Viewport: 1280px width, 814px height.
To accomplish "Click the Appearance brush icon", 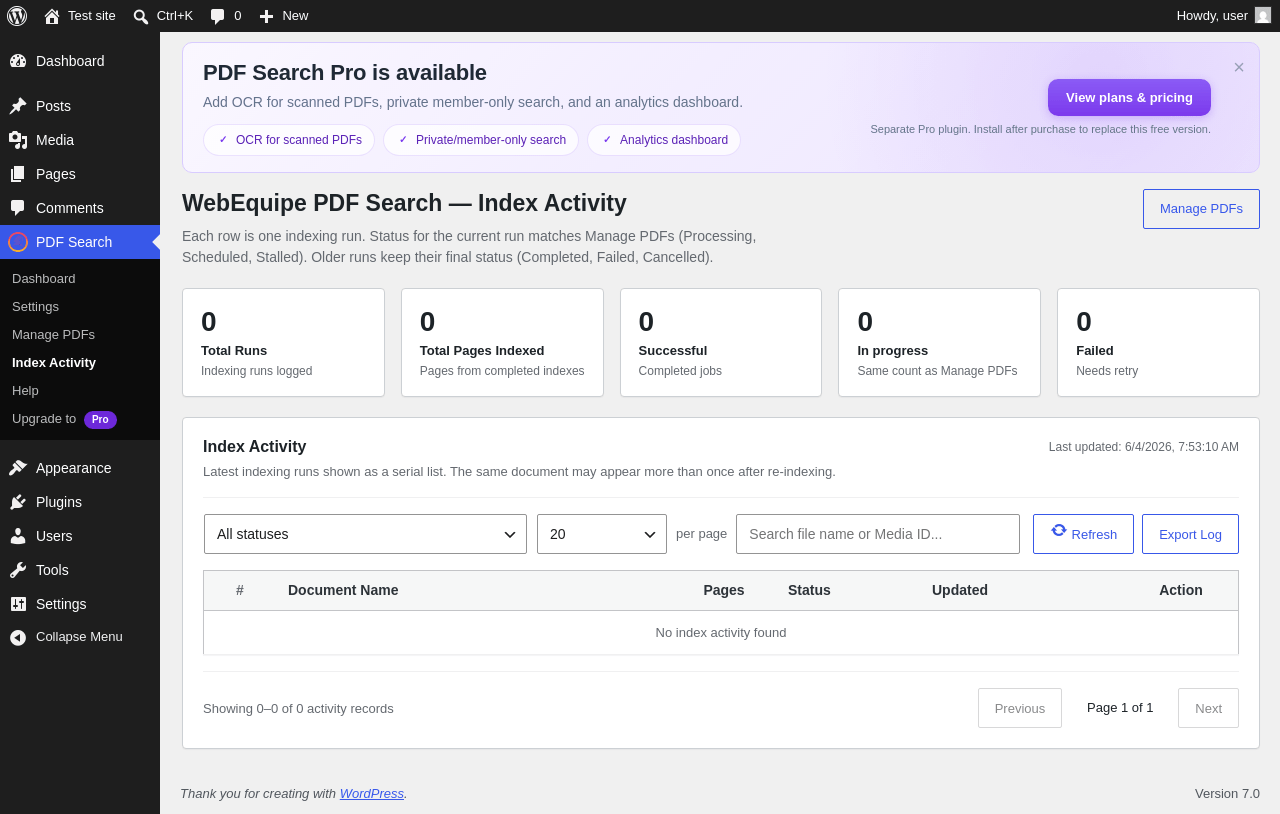I will 18,468.
